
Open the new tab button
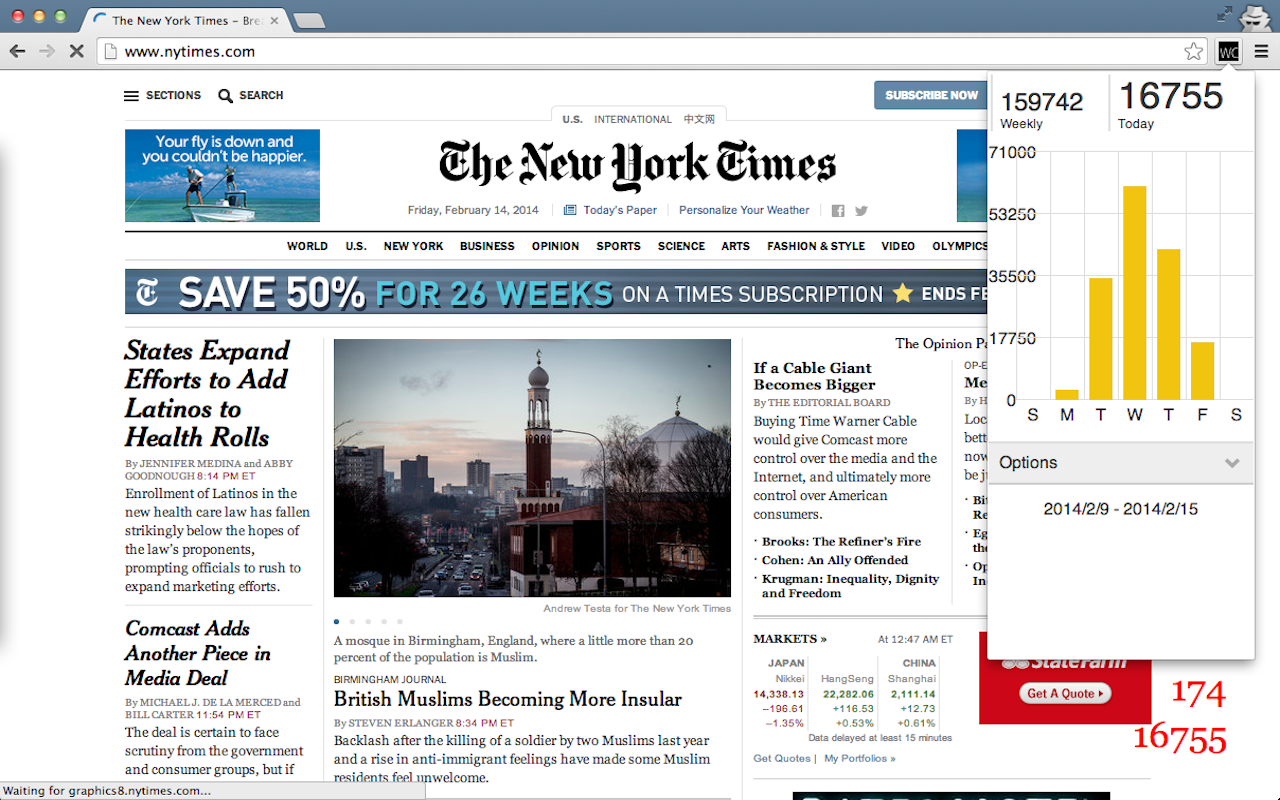coord(309,20)
